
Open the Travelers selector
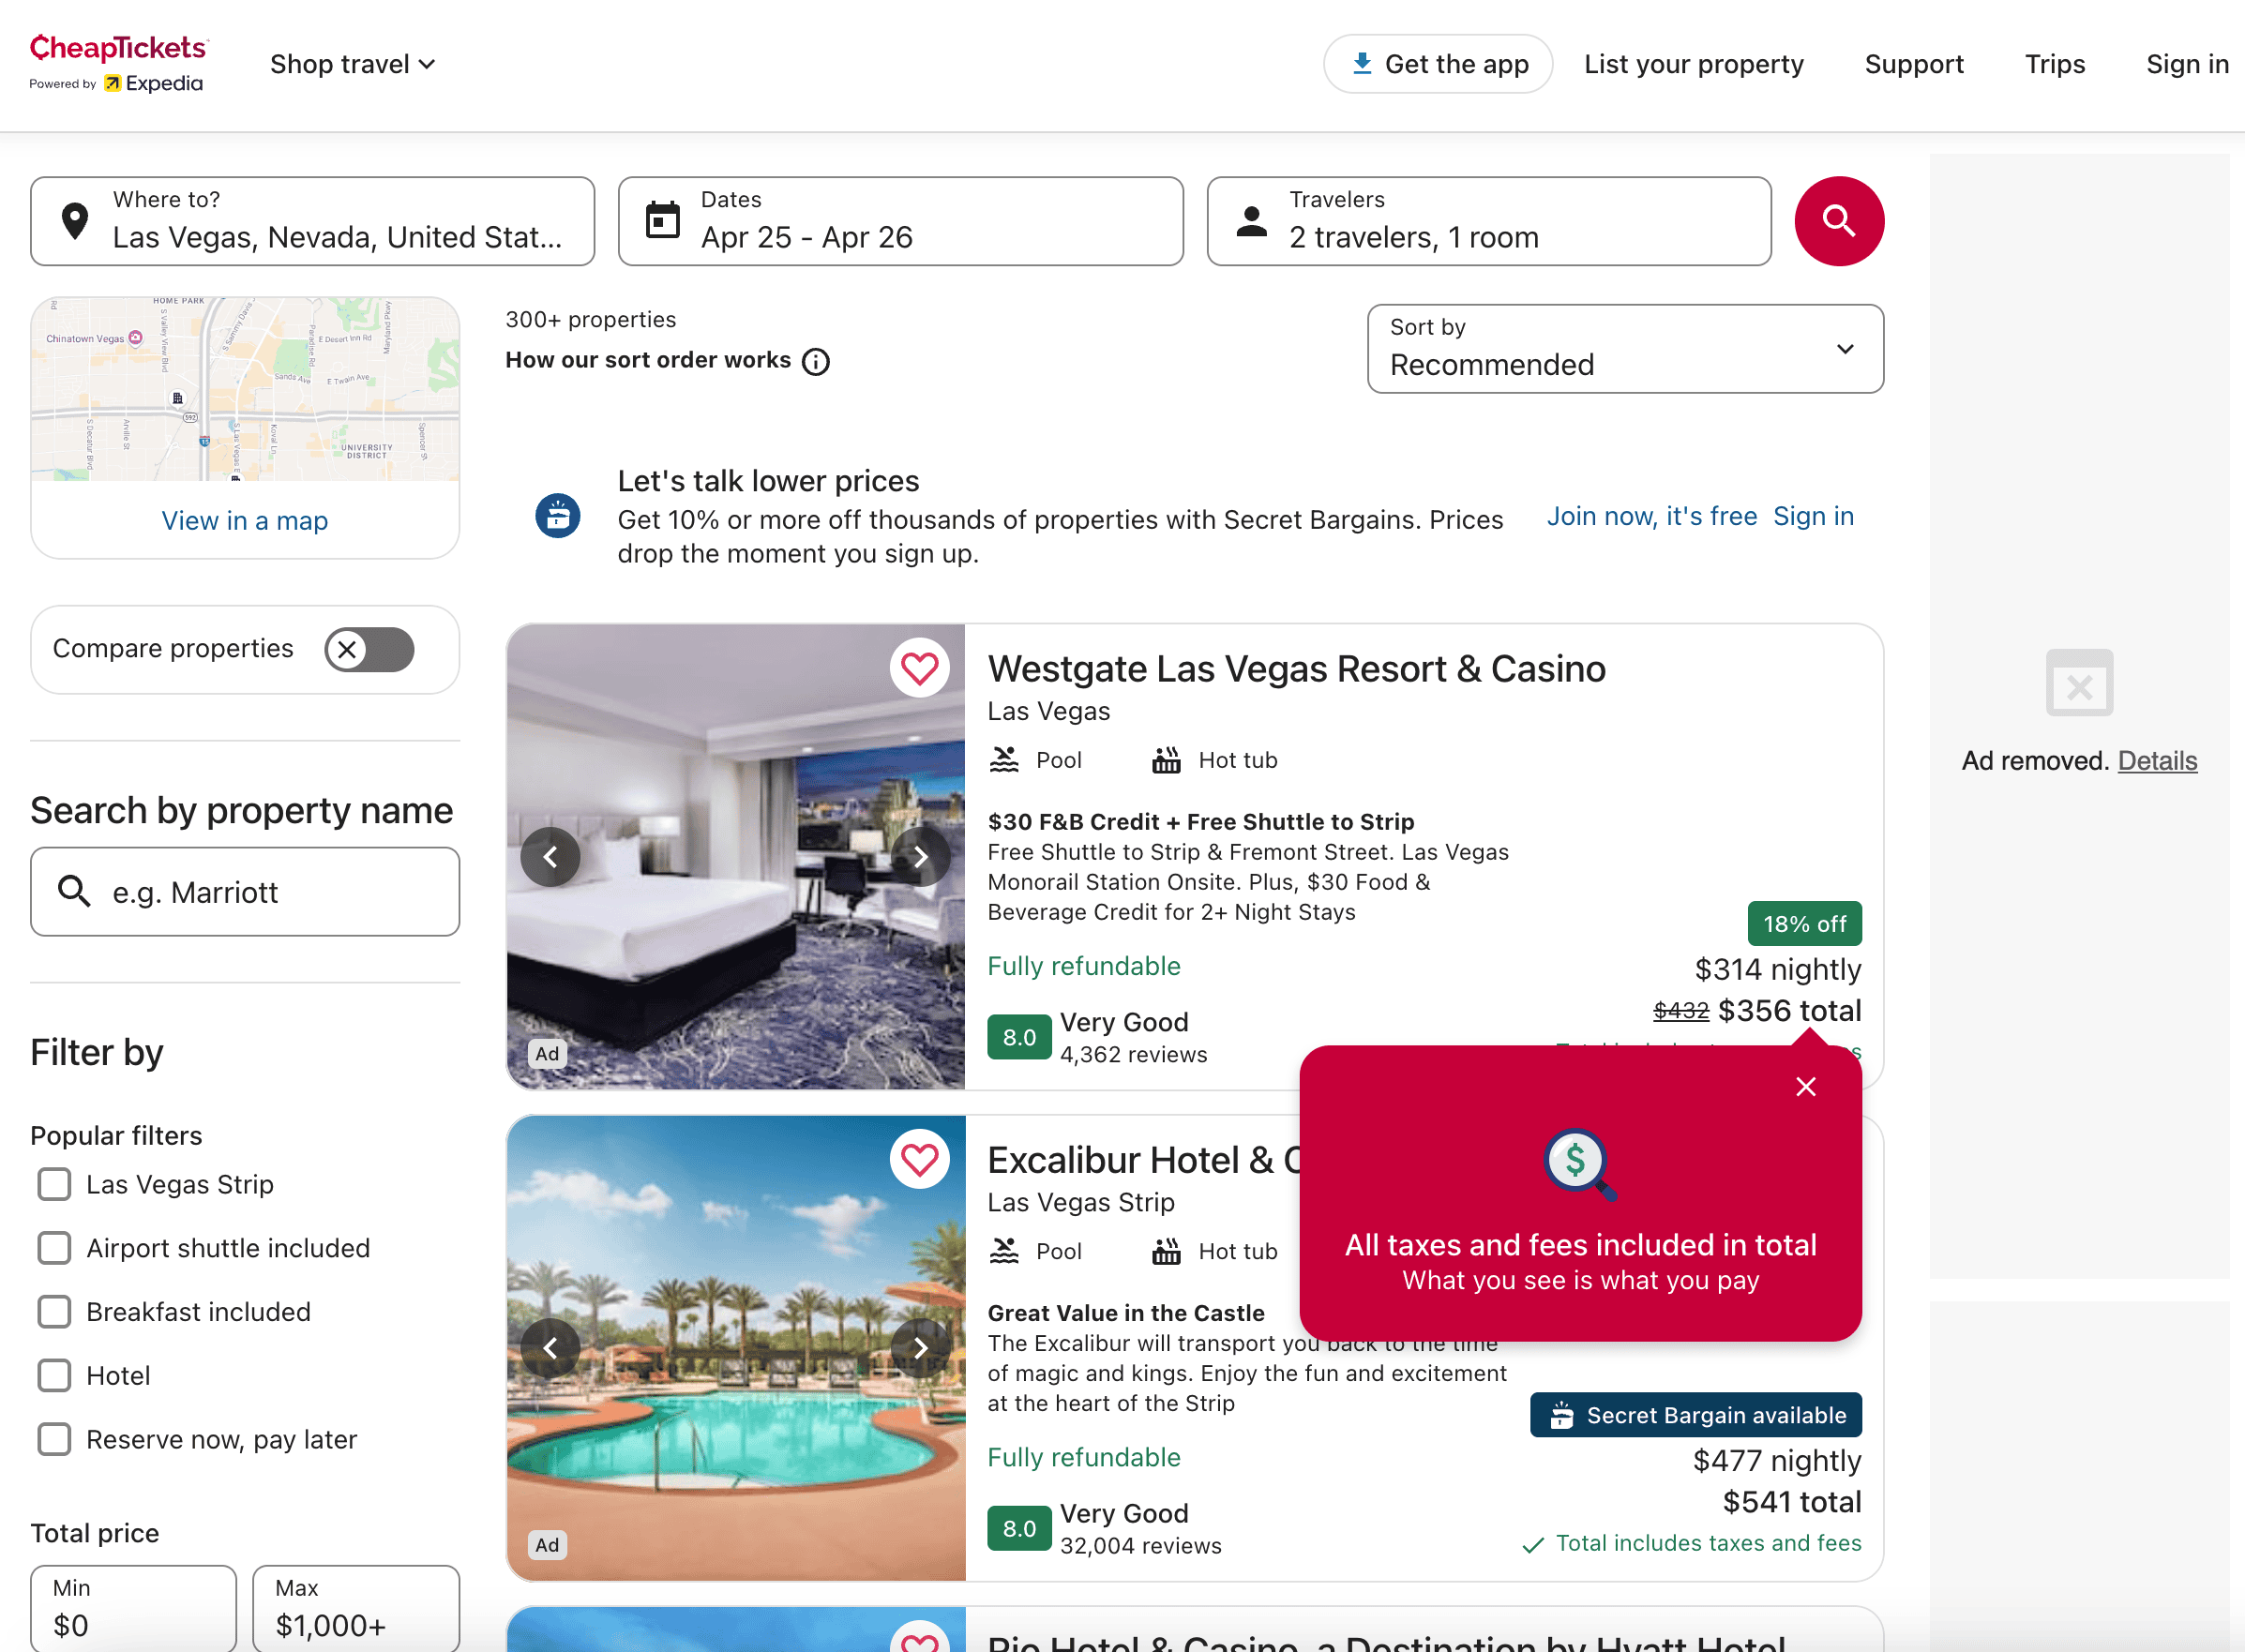pyautogui.click(x=1488, y=221)
